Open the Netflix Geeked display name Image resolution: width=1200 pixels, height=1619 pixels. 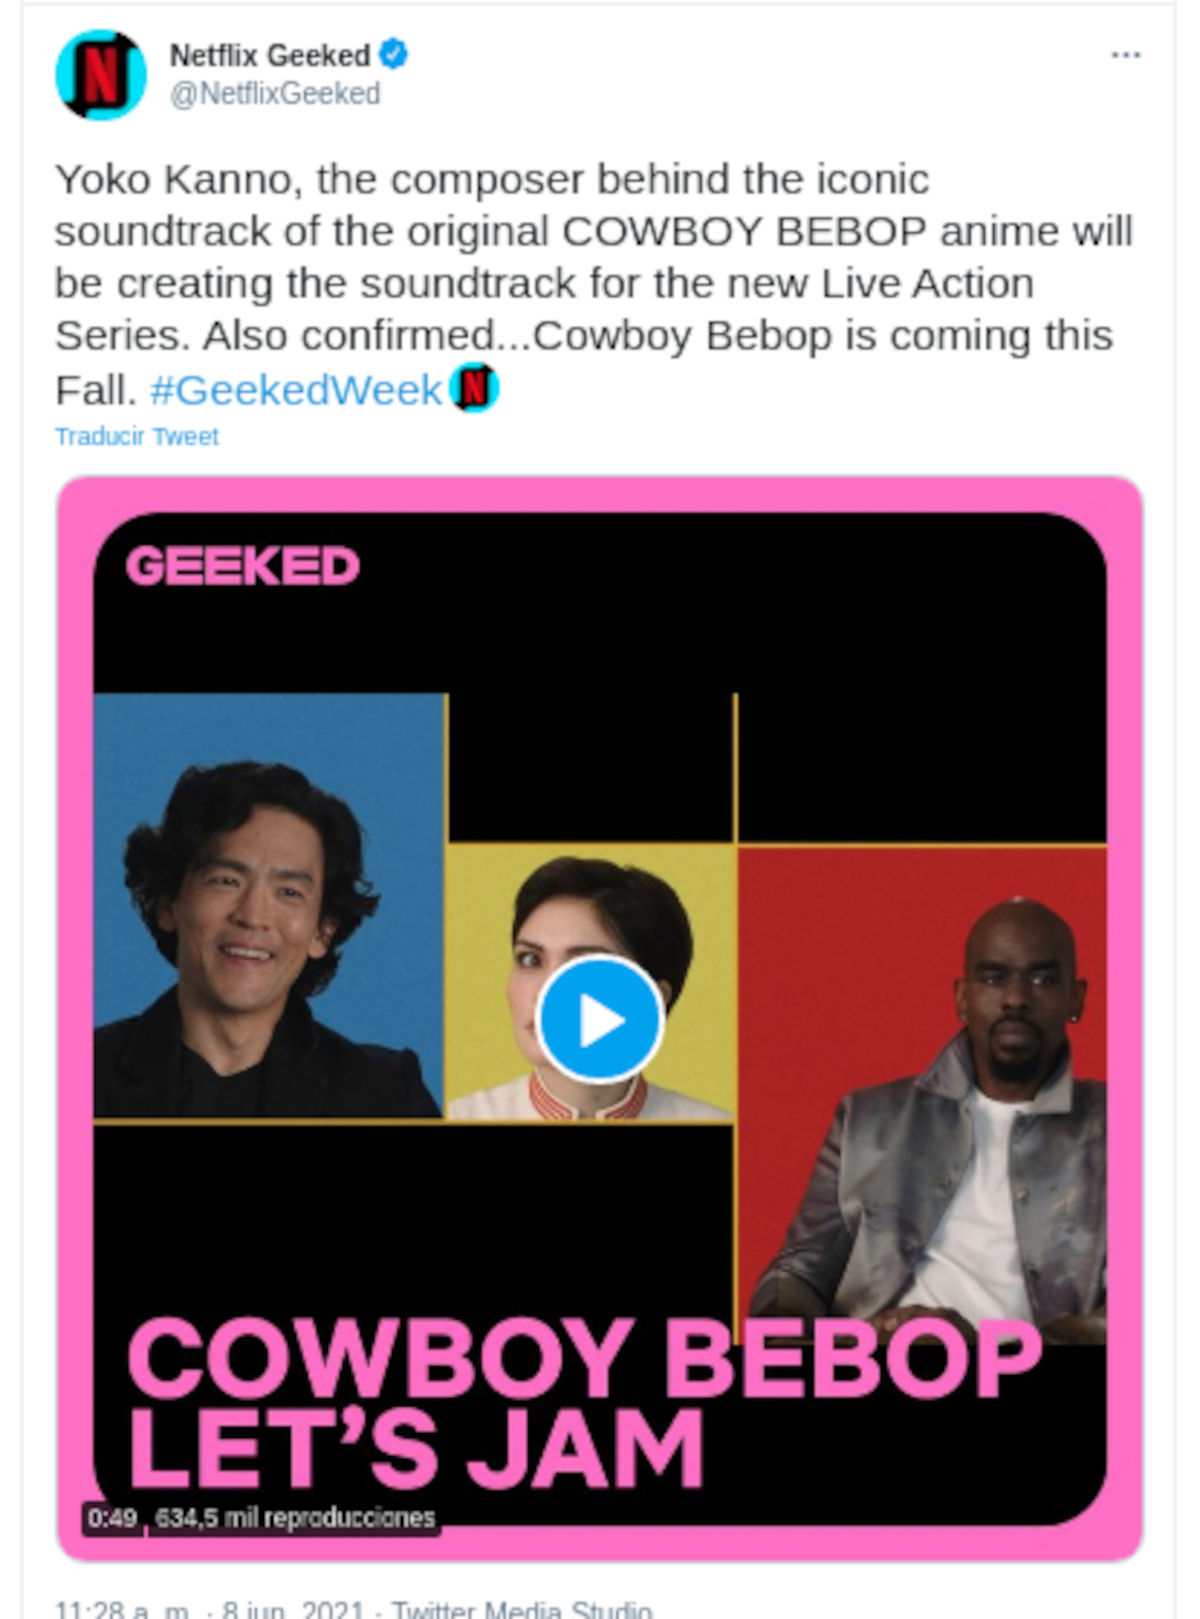click(270, 55)
